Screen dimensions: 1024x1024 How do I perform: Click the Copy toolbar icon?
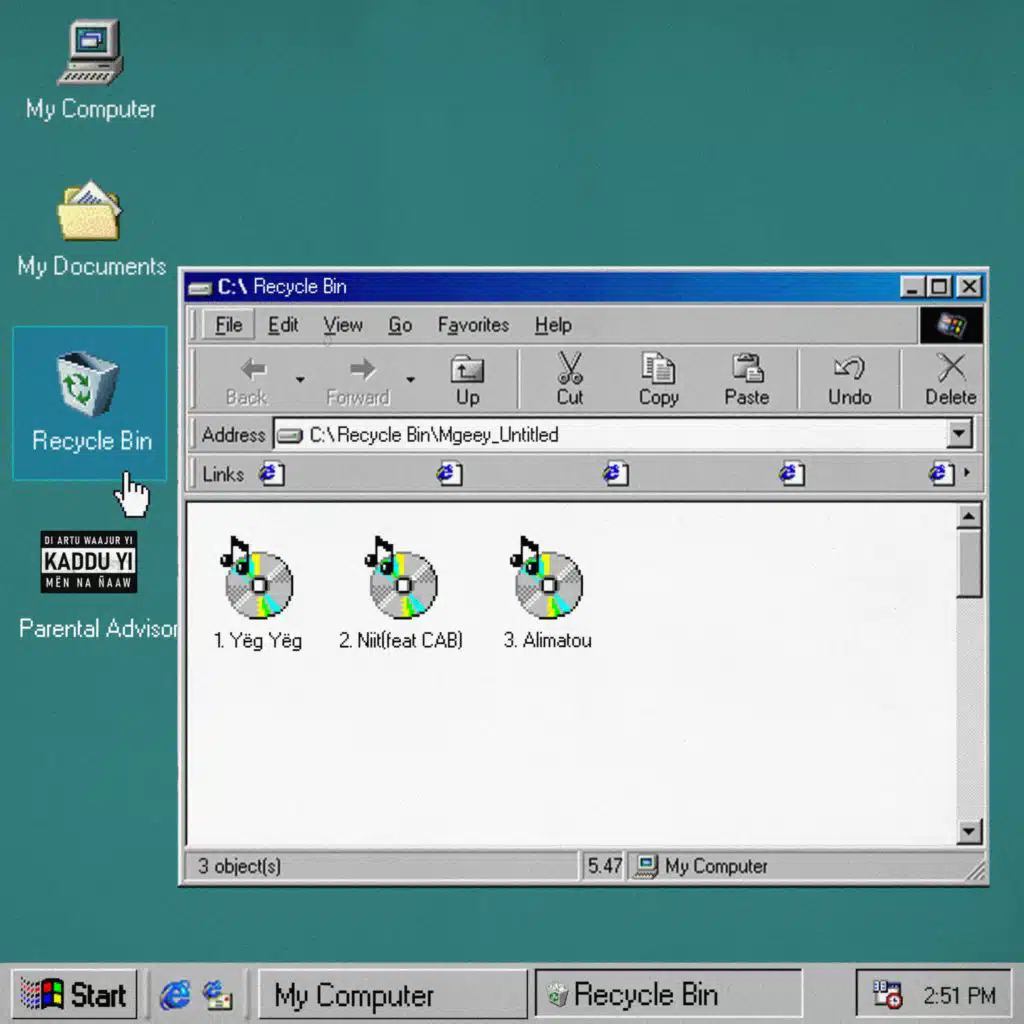[658, 370]
